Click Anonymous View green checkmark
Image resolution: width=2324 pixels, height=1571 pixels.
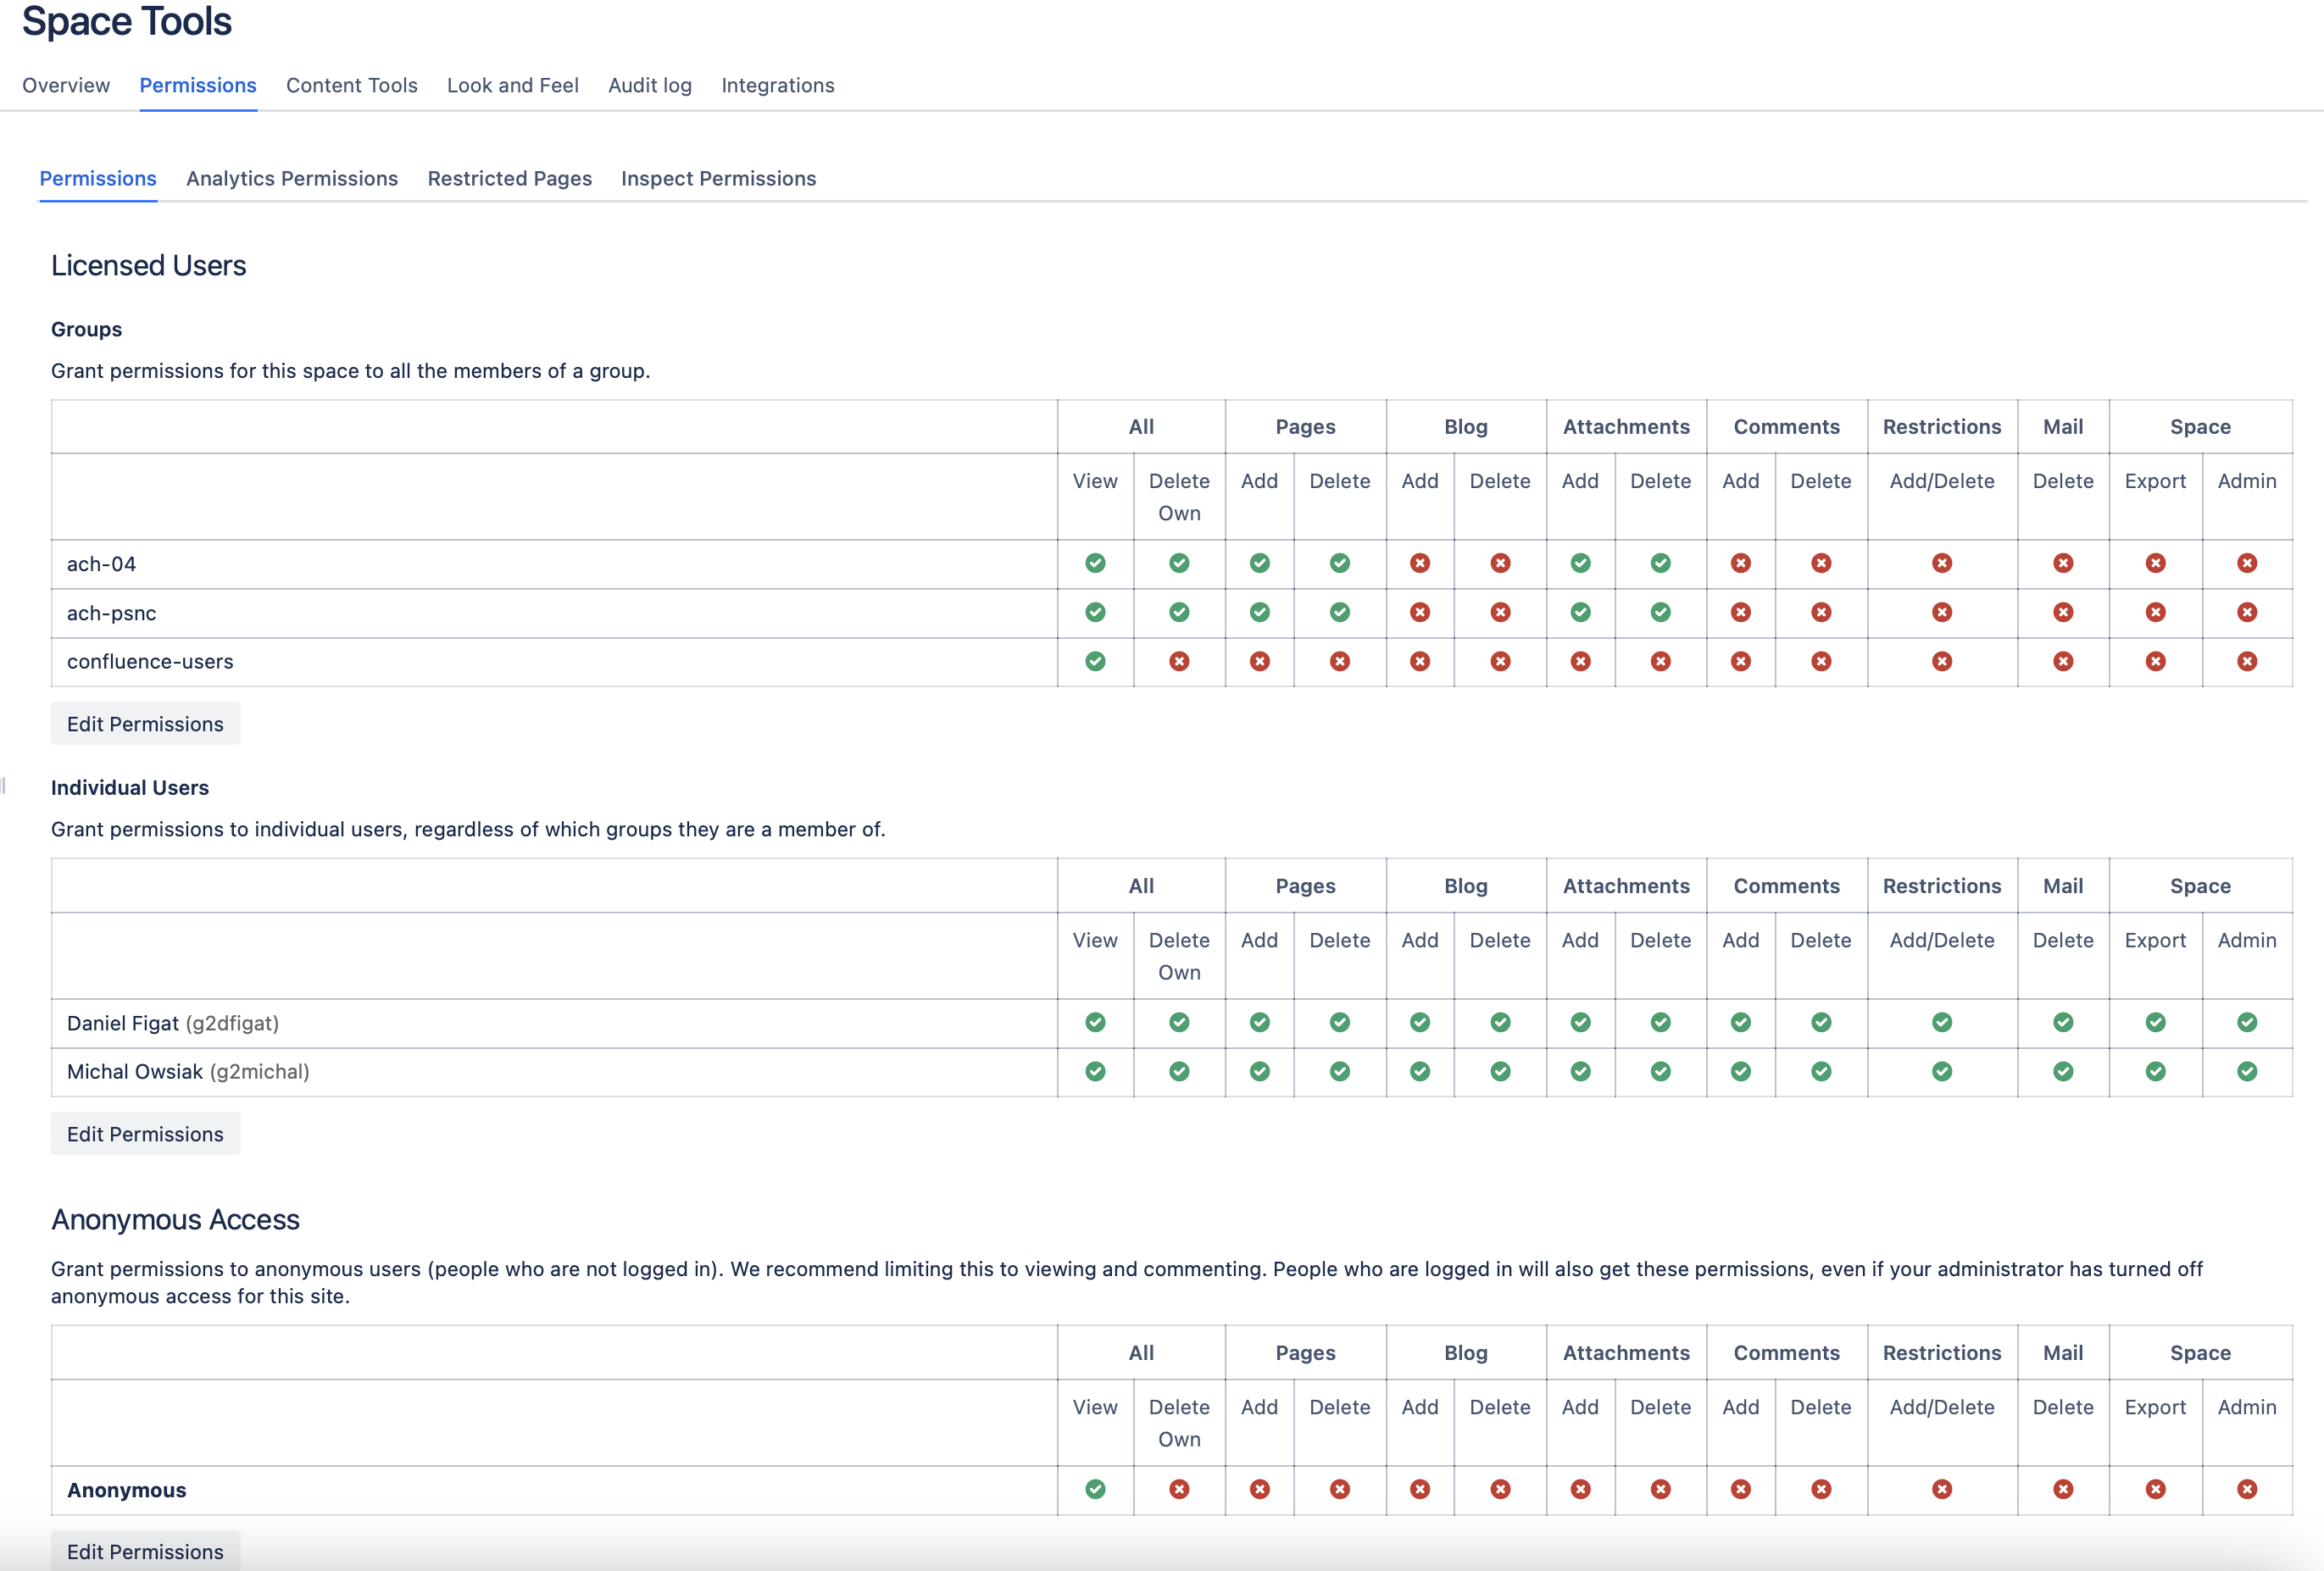click(x=1095, y=1489)
